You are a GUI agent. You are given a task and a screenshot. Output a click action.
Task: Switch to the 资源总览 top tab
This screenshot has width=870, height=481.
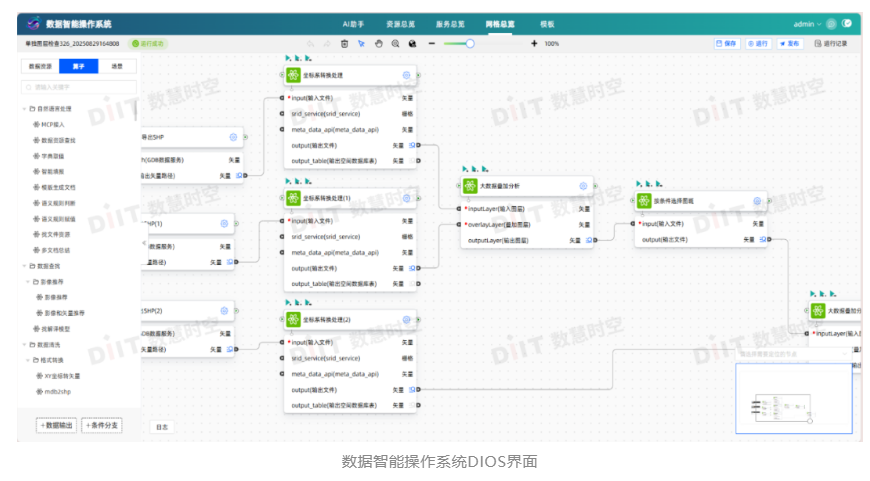(x=401, y=23)
